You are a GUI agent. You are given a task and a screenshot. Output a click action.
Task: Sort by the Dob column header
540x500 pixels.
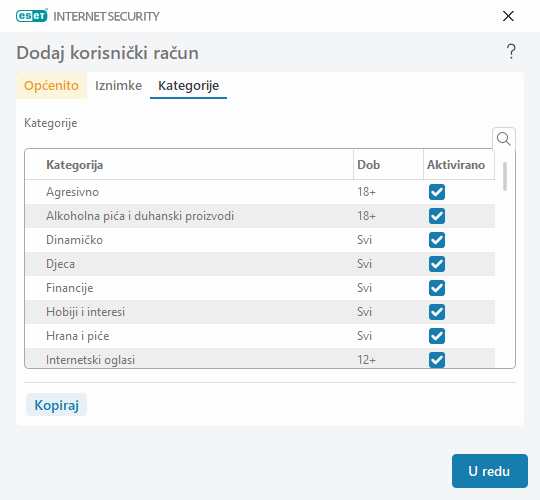(388, 165)
